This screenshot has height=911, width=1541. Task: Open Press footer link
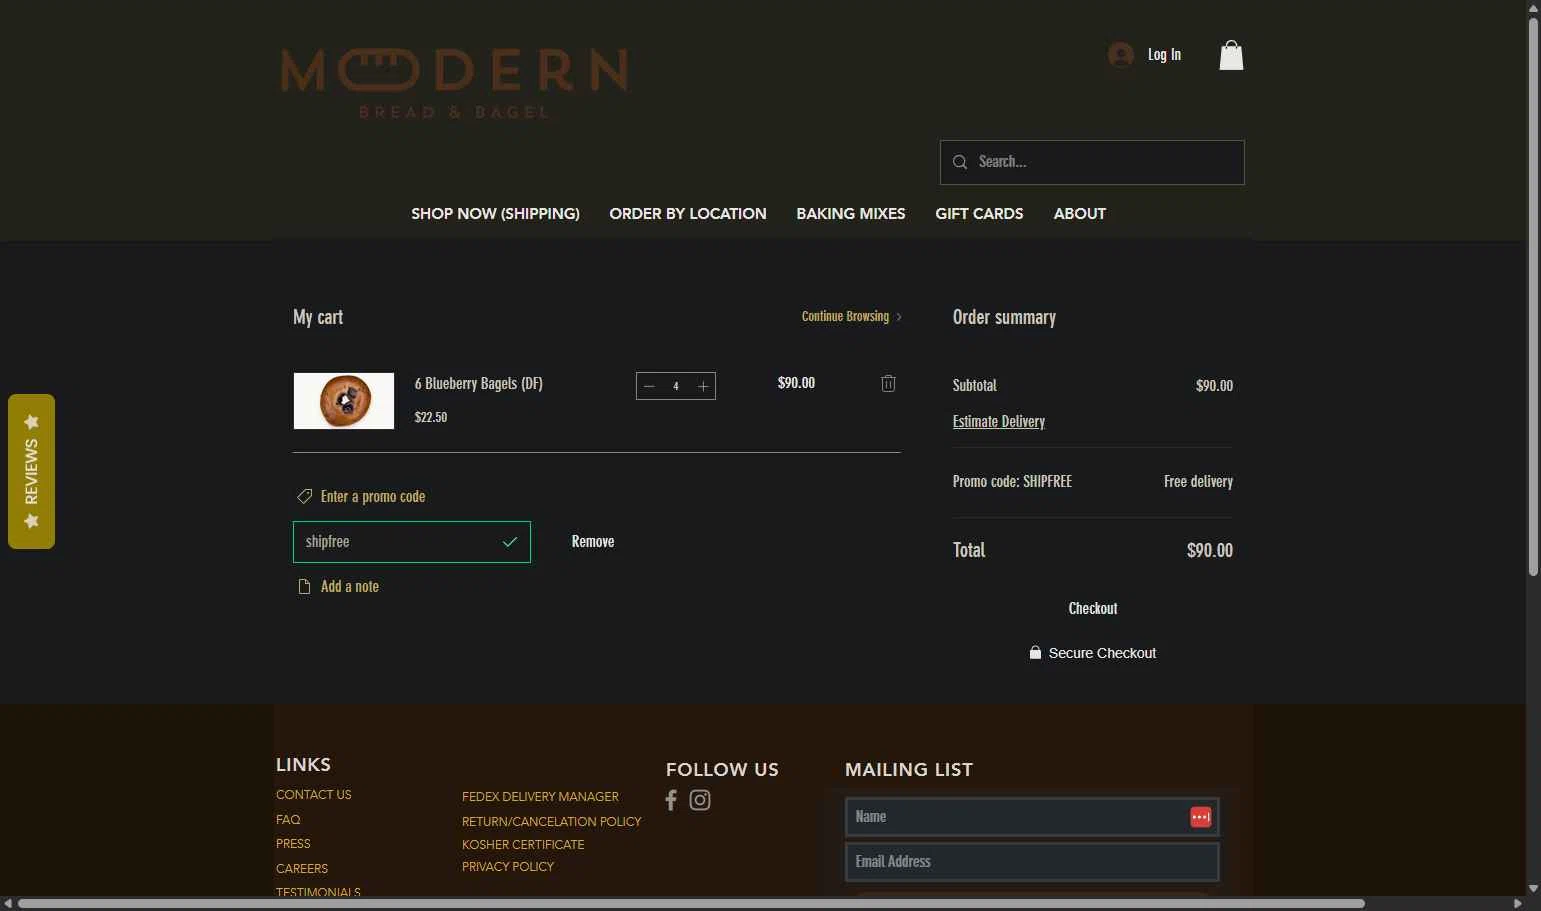(293, 844)
